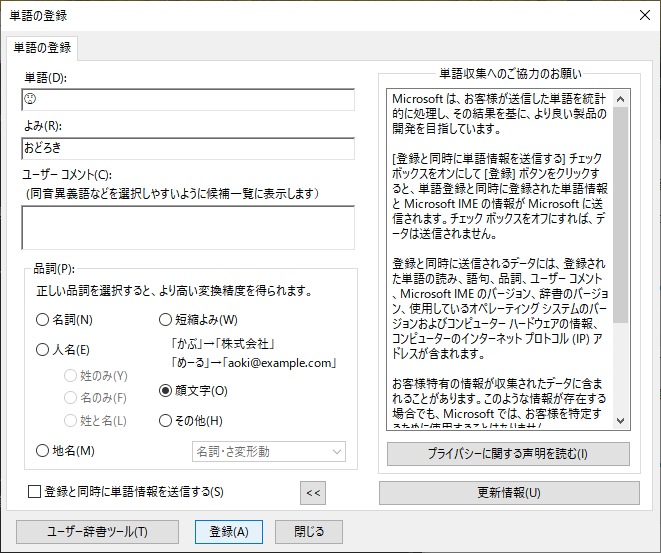This screenshot has height=553, width=661.
Task: Click the 正しい品詞を選択すると hint text
Action: tap(174, 291)
